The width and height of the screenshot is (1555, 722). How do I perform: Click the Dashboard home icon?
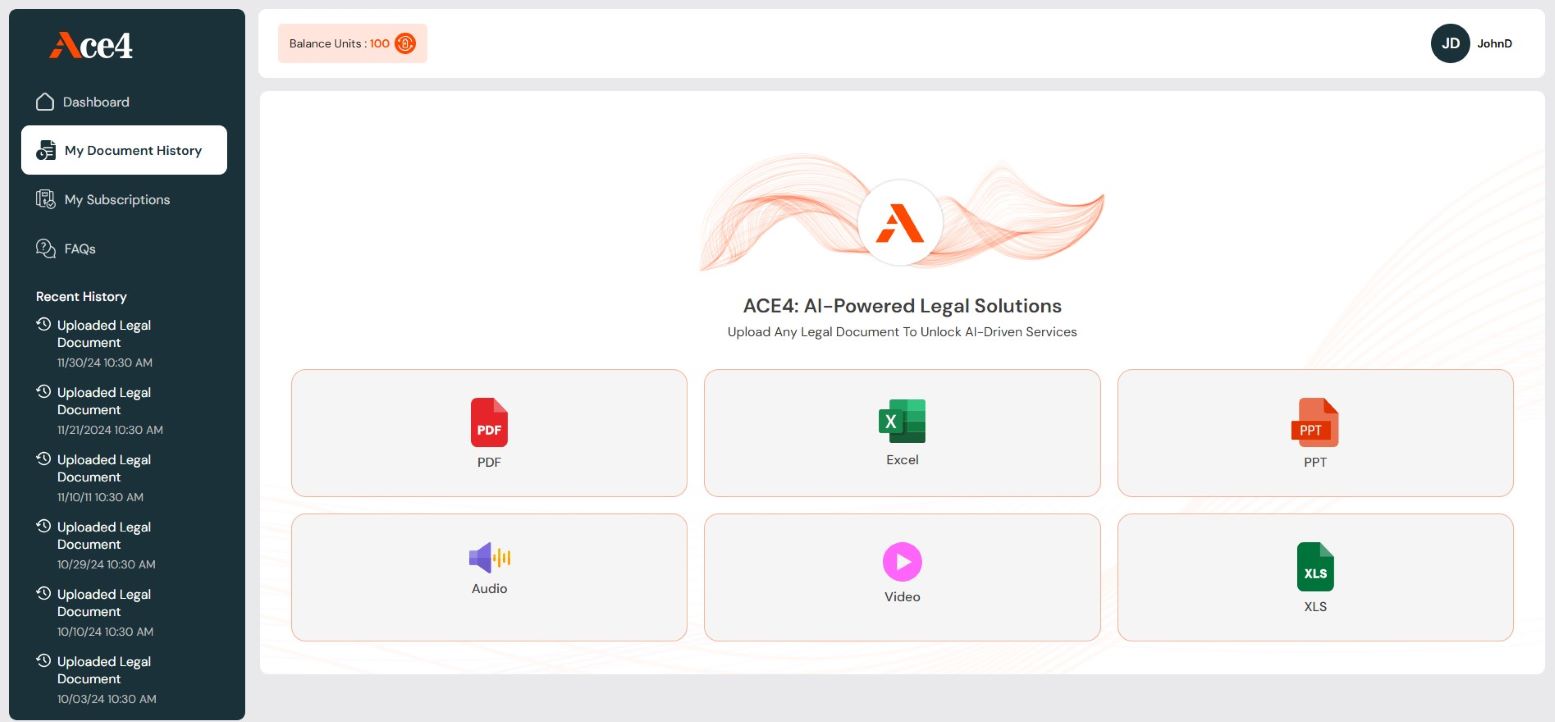click(x=45, y=102)
